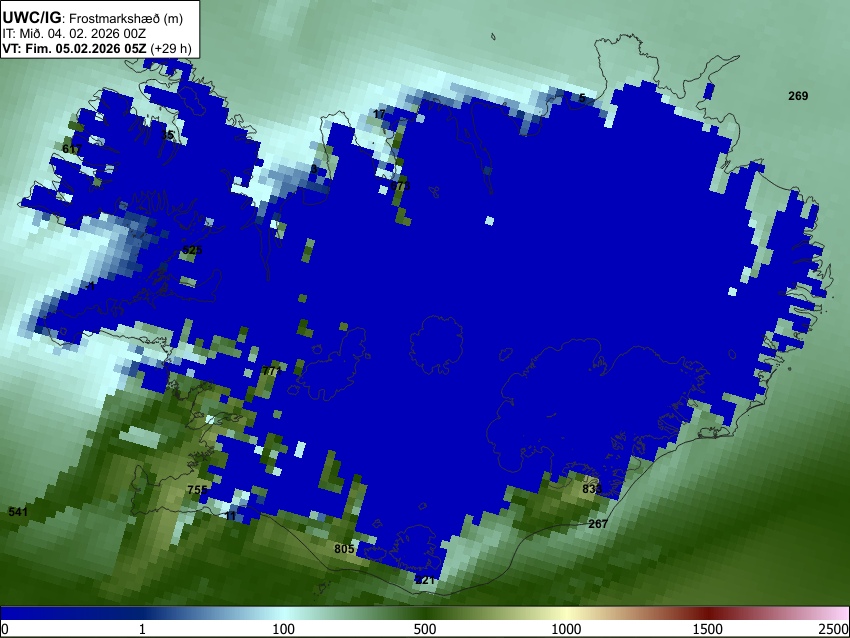Click the map value 321 at the southern tip
Image resolution: width=850 pixels, height=638 pixels.
[x=425, y=580]
